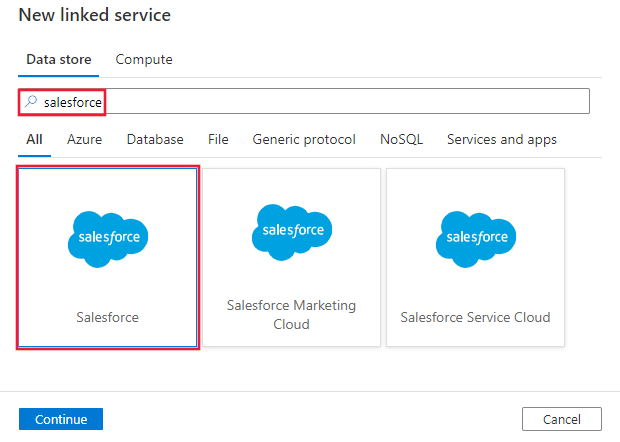620x442 pixels.
Task: Click the Salesforce Service Cloud logo icon
Action: coord(475,237)
